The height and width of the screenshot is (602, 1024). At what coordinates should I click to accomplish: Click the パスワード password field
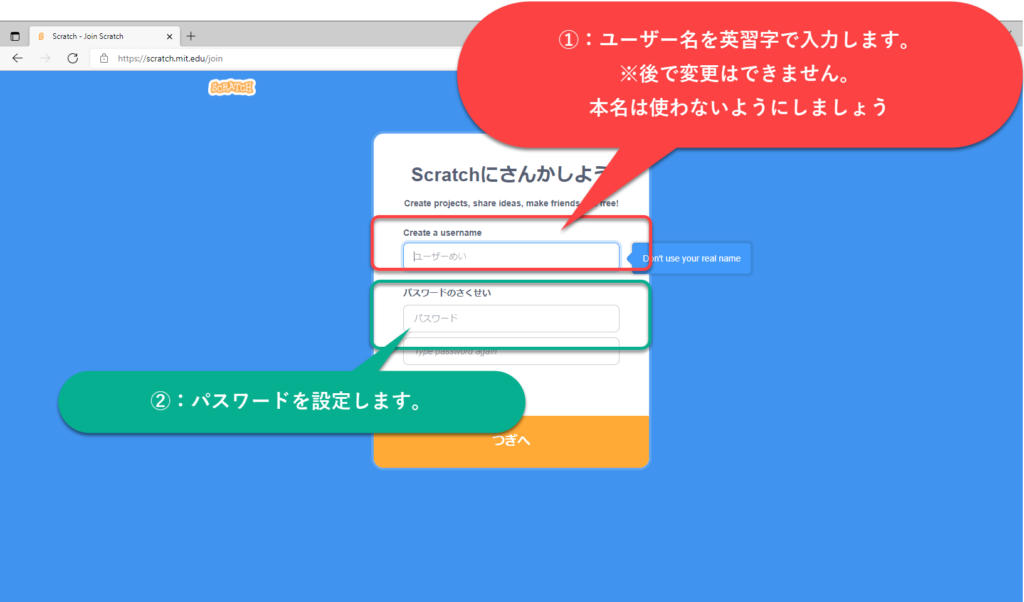511,318
